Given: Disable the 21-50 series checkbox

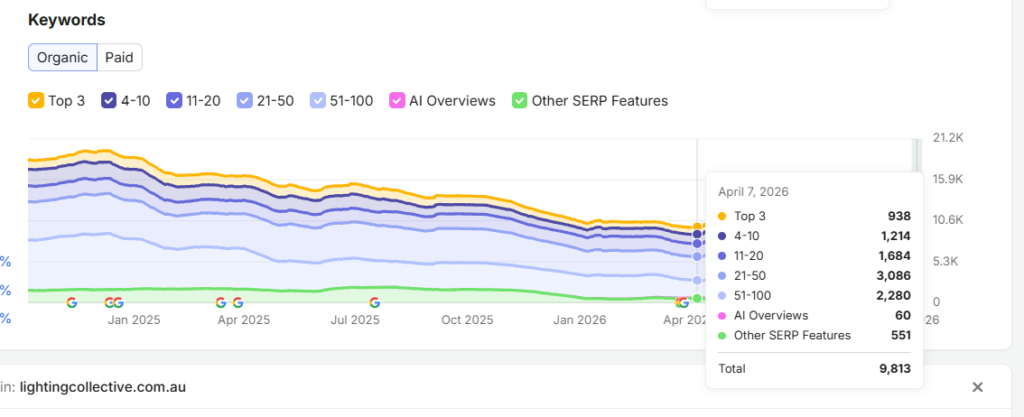Looking at the screenshot, I should [x=244, y=101].
